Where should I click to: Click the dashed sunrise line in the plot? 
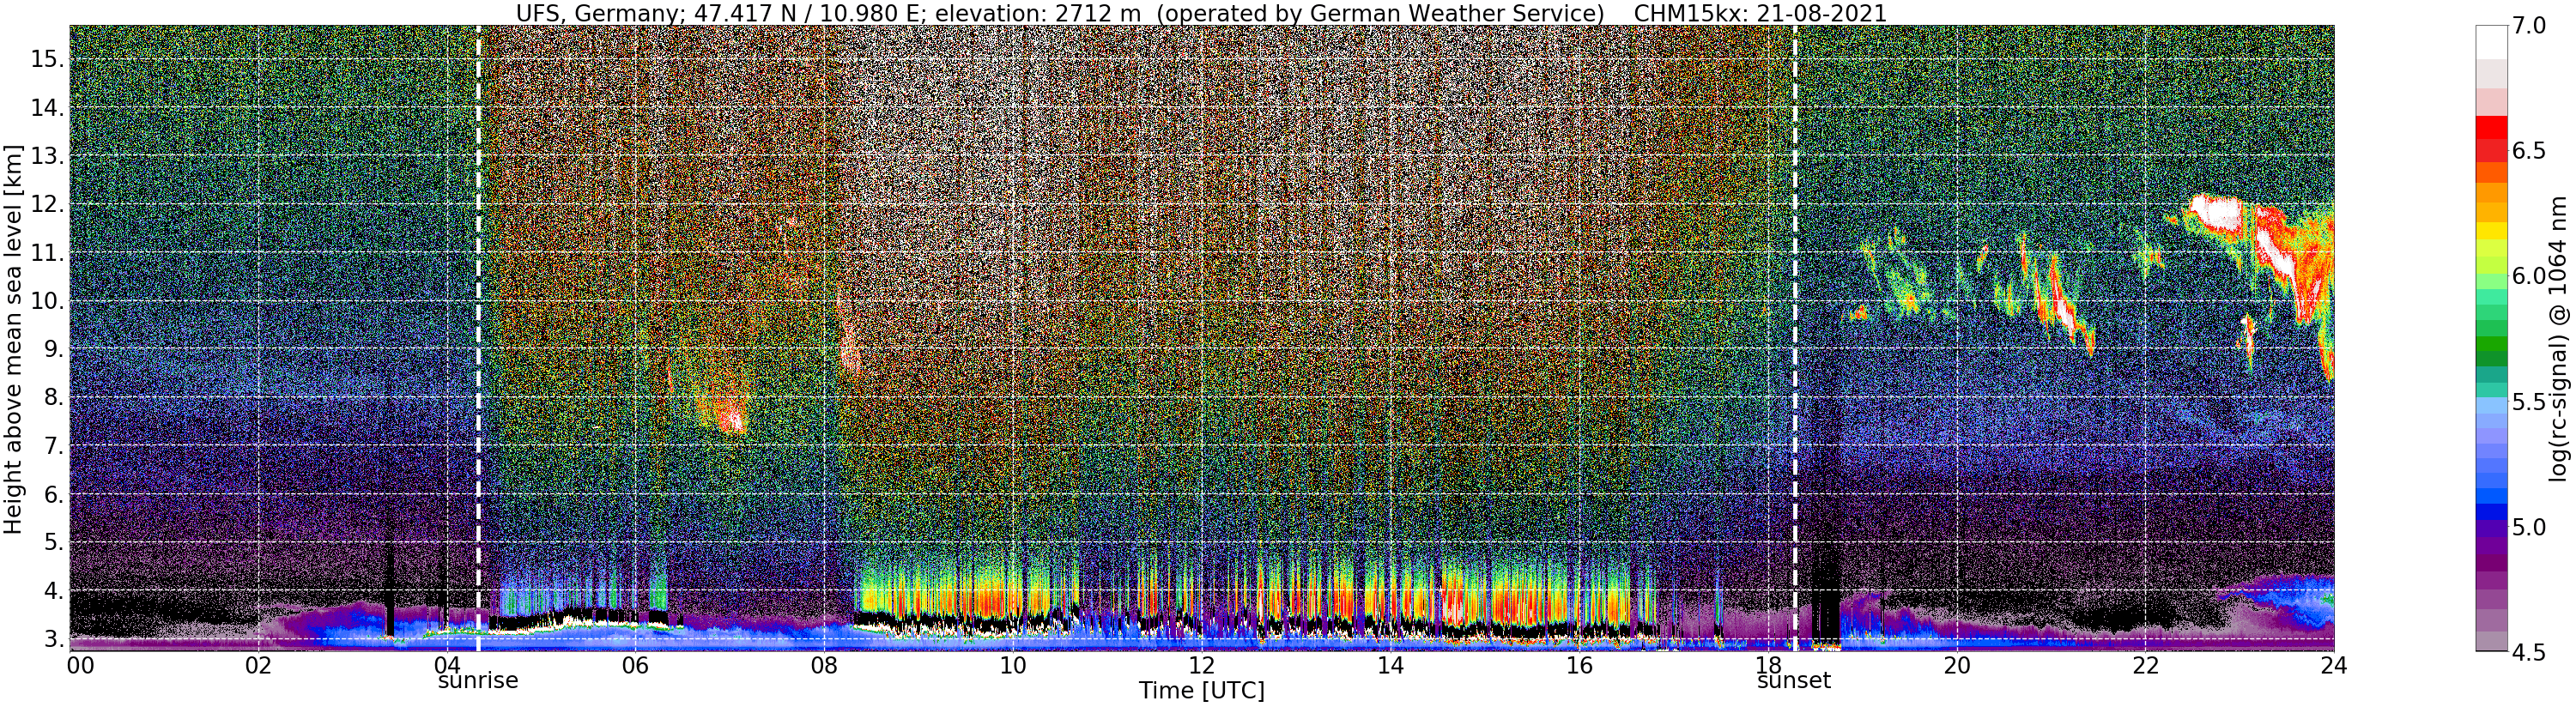coord(478,338)
